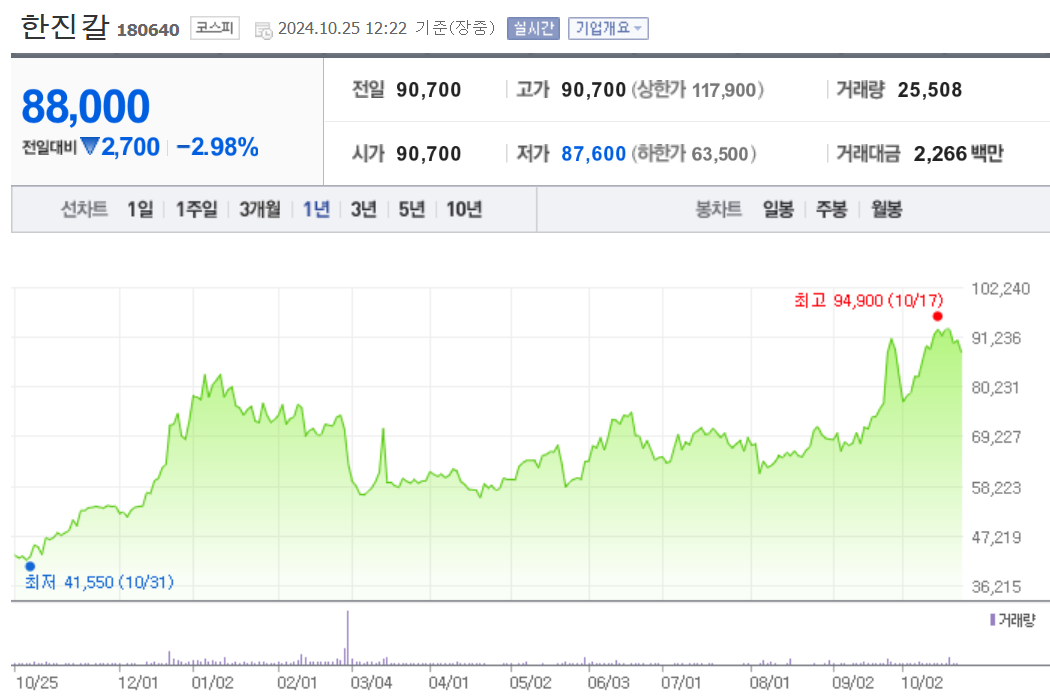Click the 상한가 117,900 text
1050x700 pixels.
[697, 90]
